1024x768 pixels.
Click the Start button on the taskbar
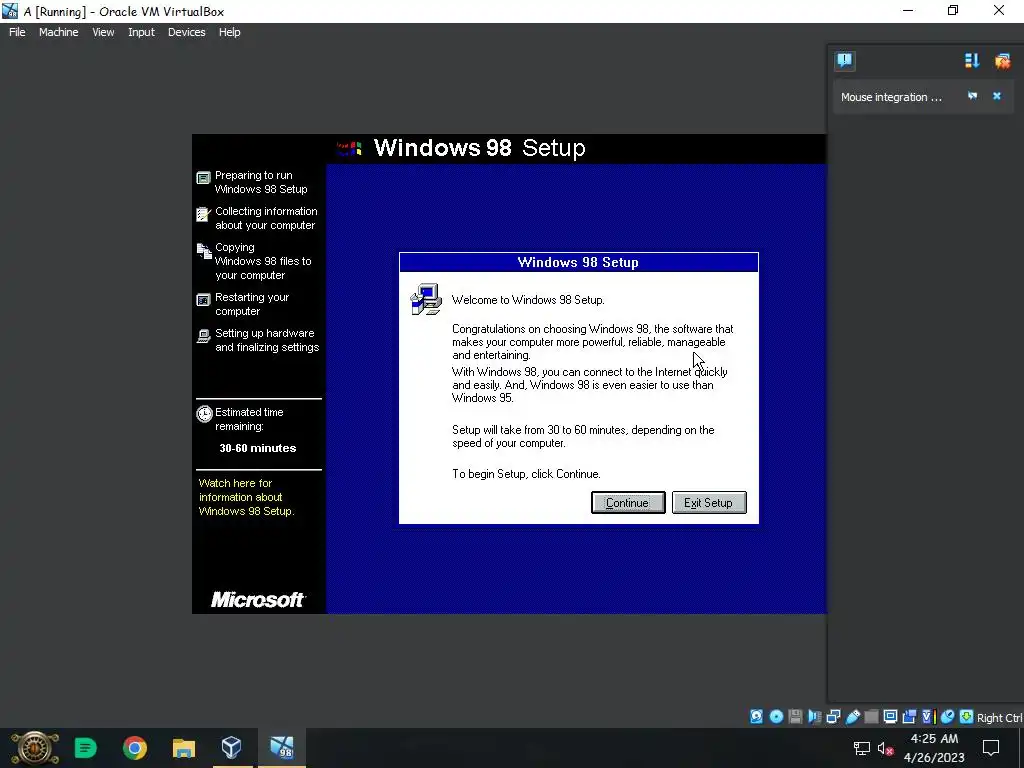(35, 748)
